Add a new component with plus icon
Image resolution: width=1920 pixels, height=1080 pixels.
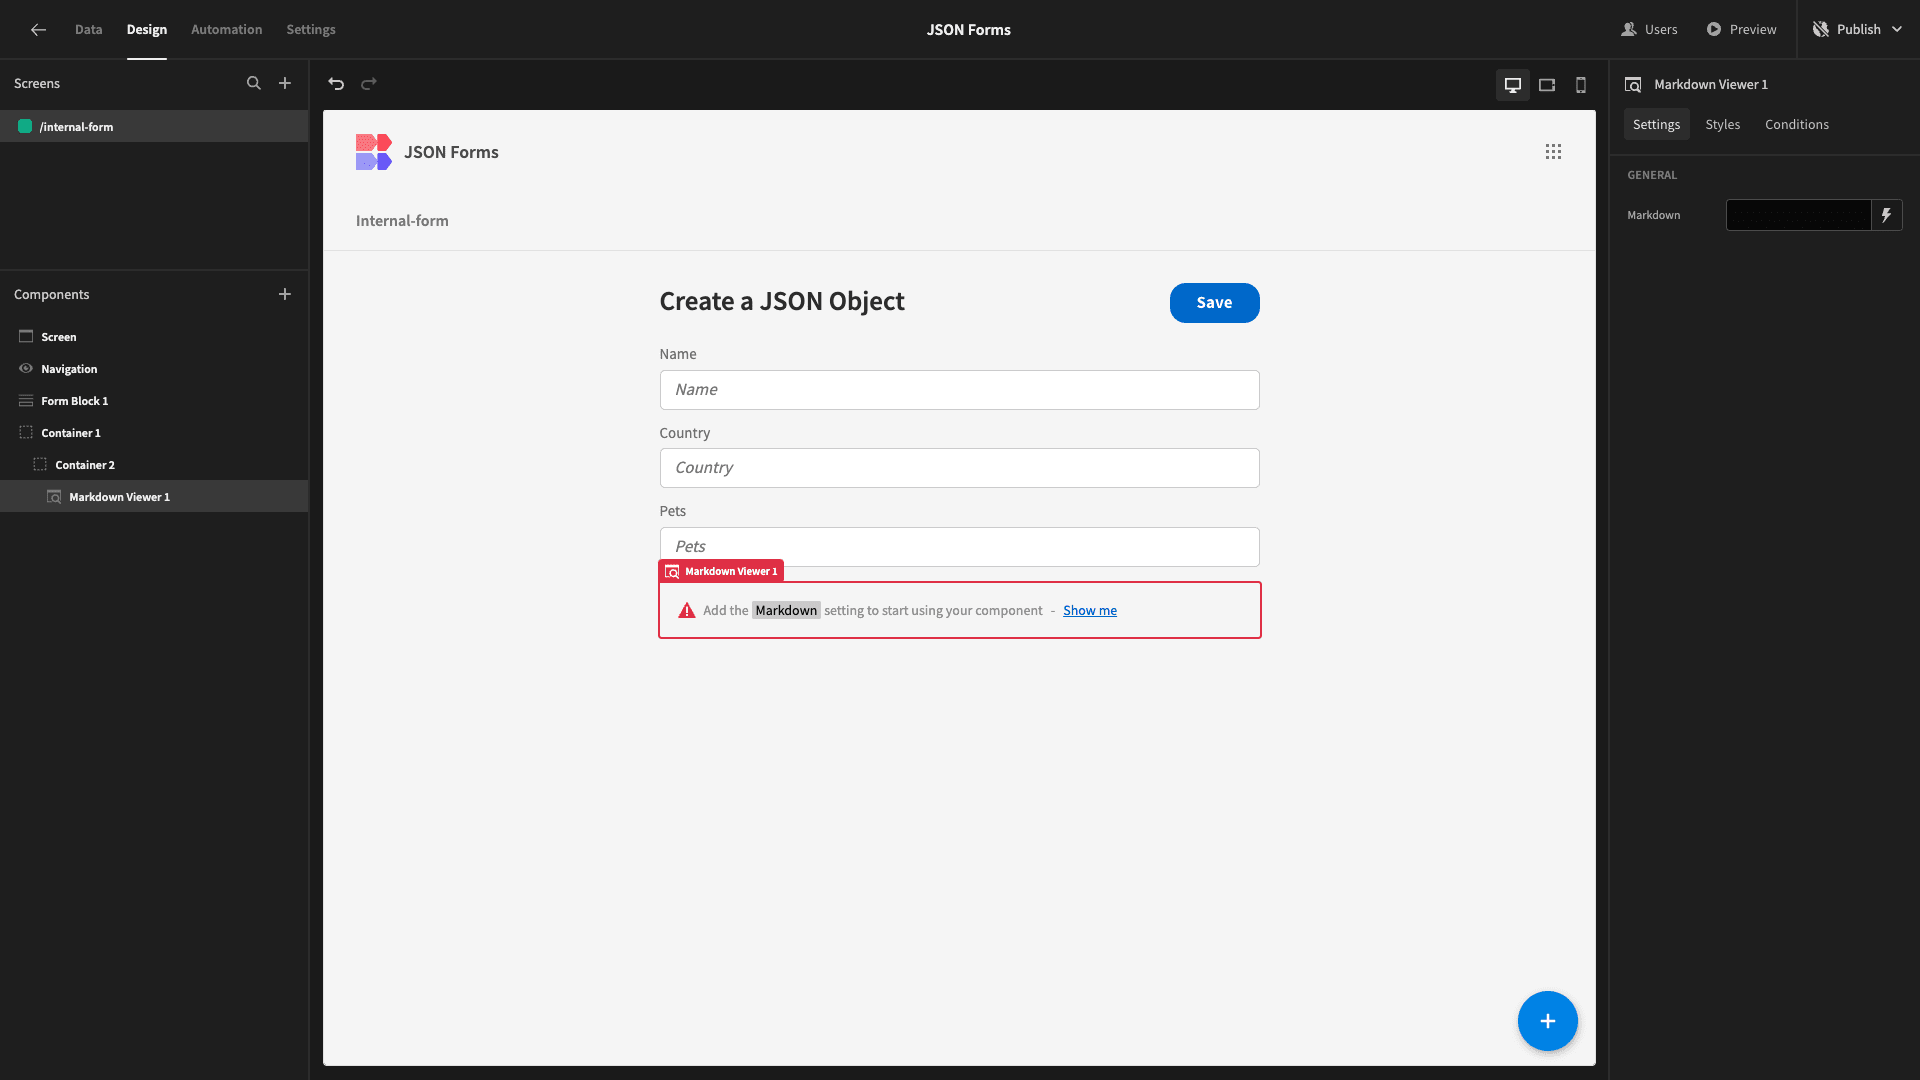coord(285,294)
